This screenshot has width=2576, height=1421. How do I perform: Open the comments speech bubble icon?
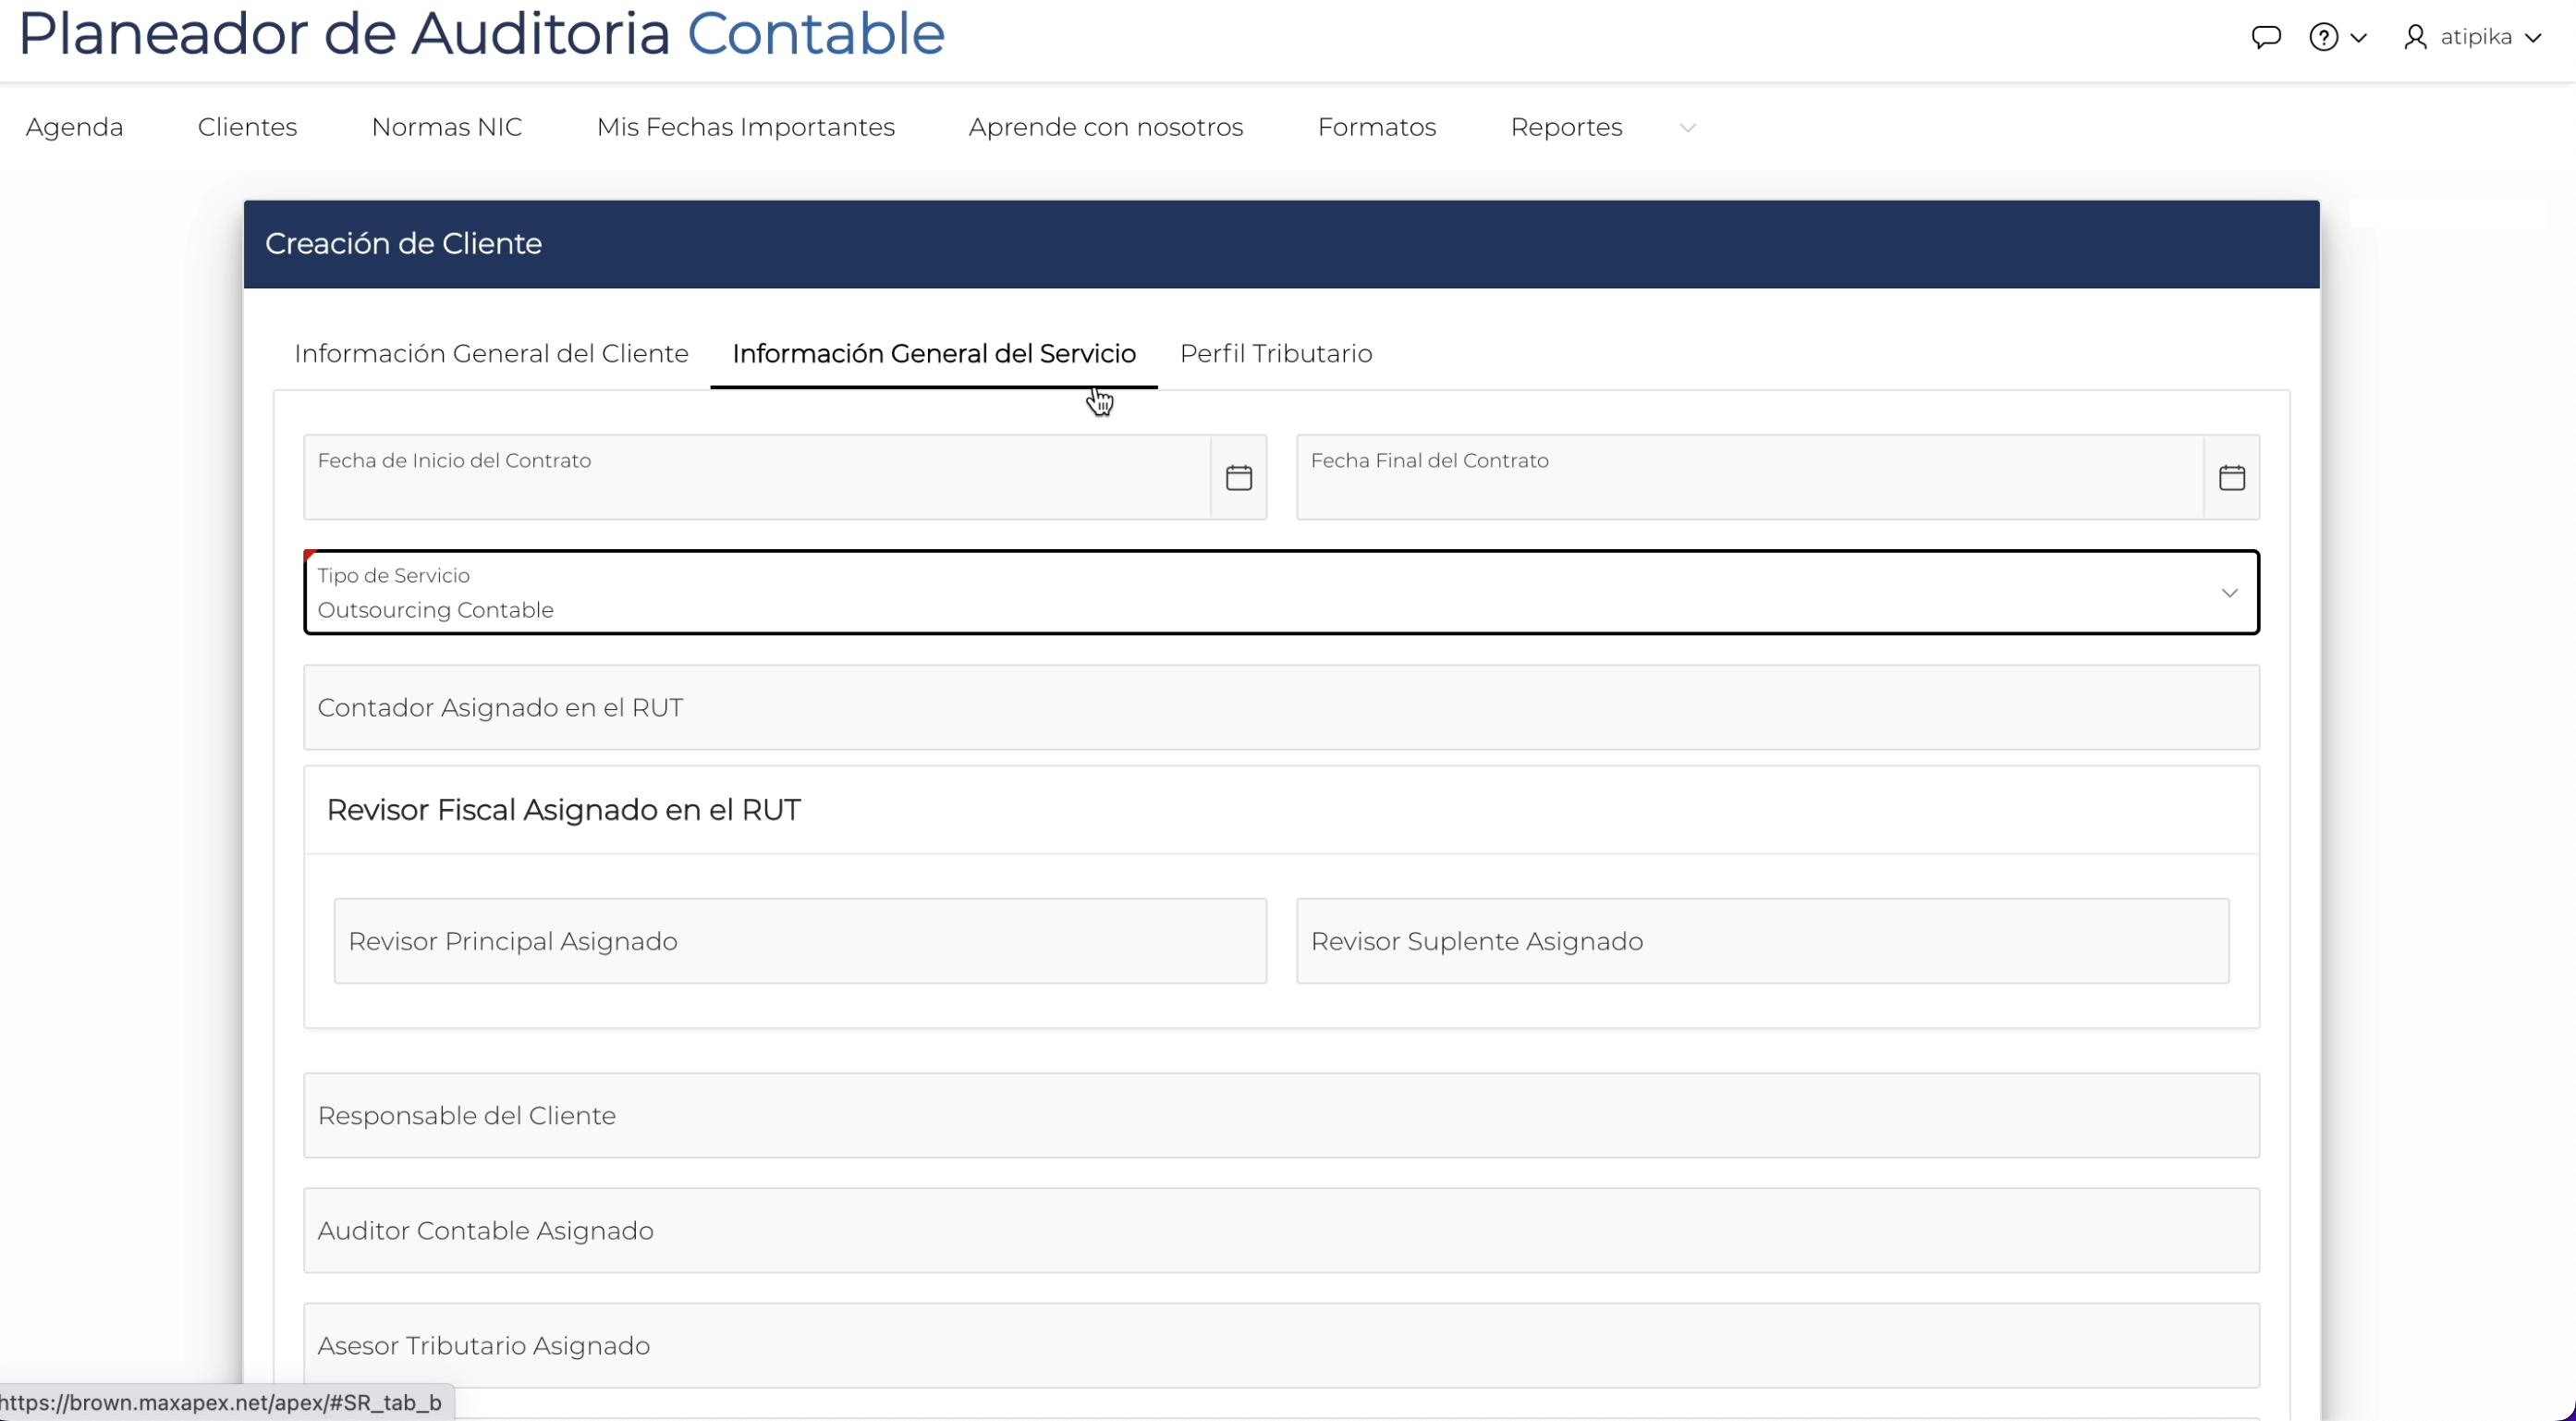[2266, 37]
